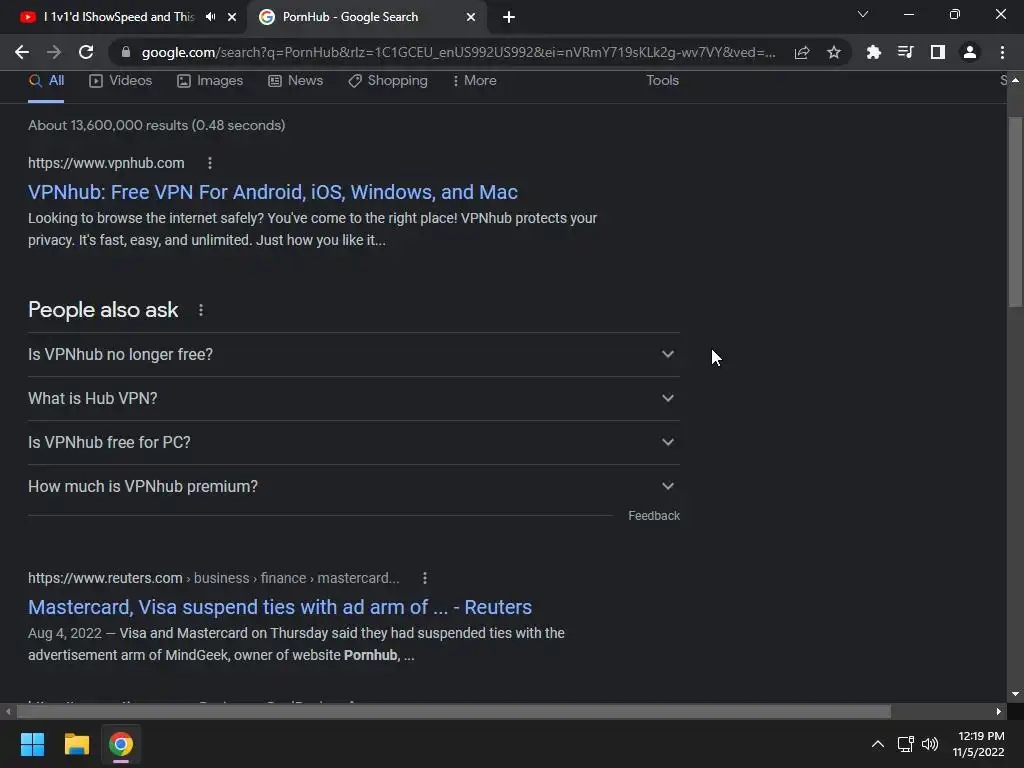Open the More search filters menu
1024x768 pixels.
[x=475, y=81]
